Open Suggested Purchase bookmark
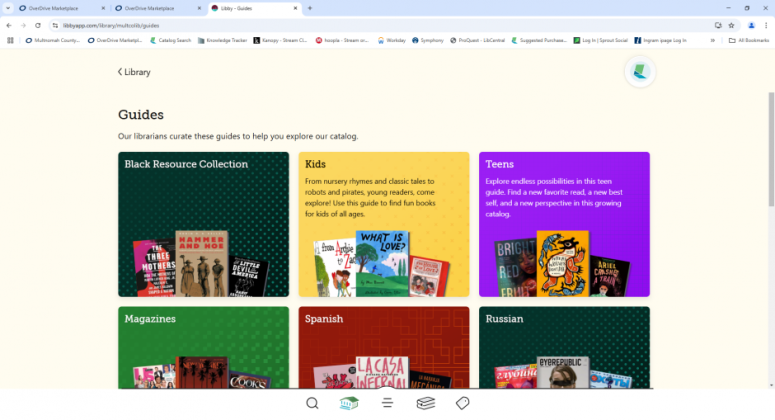Screen dimensions: 775x420 [x=539, y=41]
